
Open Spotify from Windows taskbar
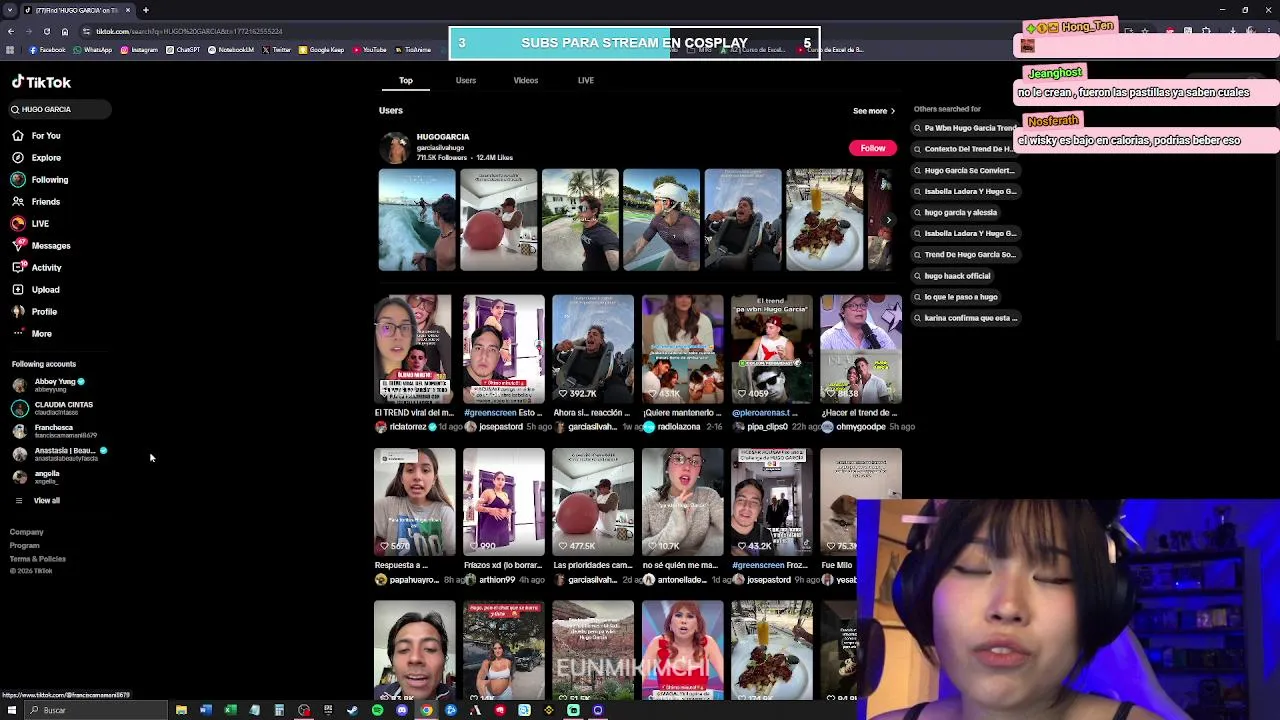point(377,710)
